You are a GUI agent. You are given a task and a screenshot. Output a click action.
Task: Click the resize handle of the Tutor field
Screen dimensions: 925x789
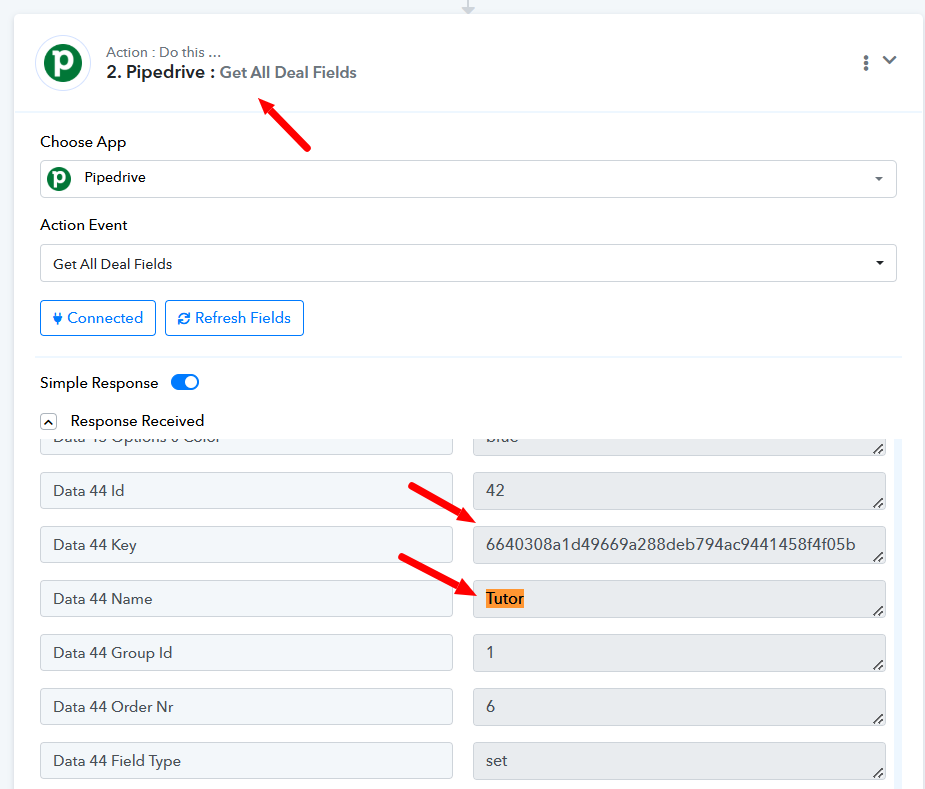[x=878, y=611]
